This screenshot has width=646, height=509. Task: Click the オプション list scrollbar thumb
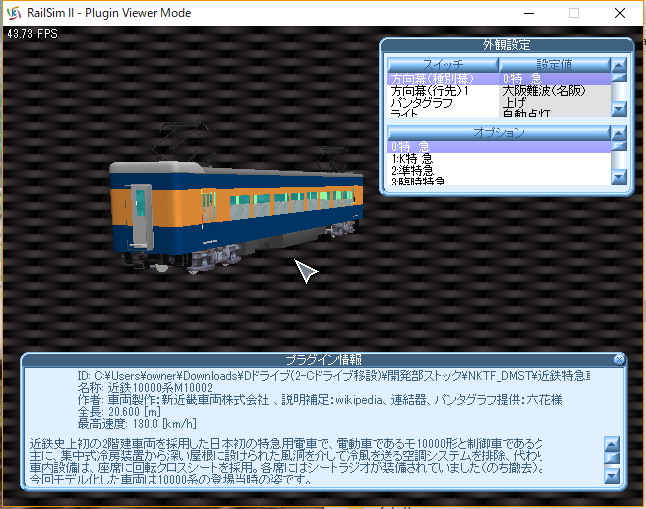619,146
